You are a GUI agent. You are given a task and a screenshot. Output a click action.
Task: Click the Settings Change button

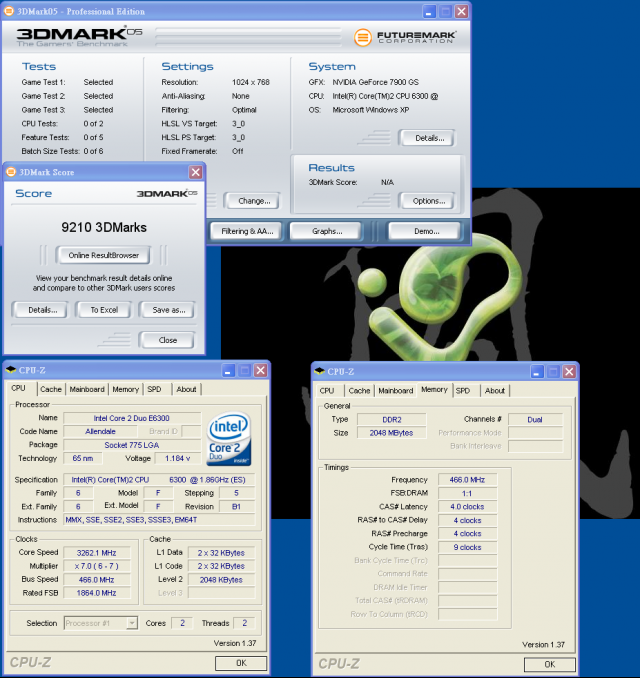pos(252,201)
